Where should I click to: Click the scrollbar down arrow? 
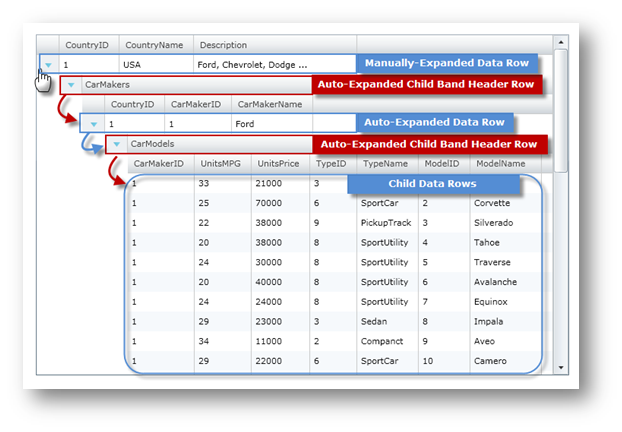[x=560, y=367]
